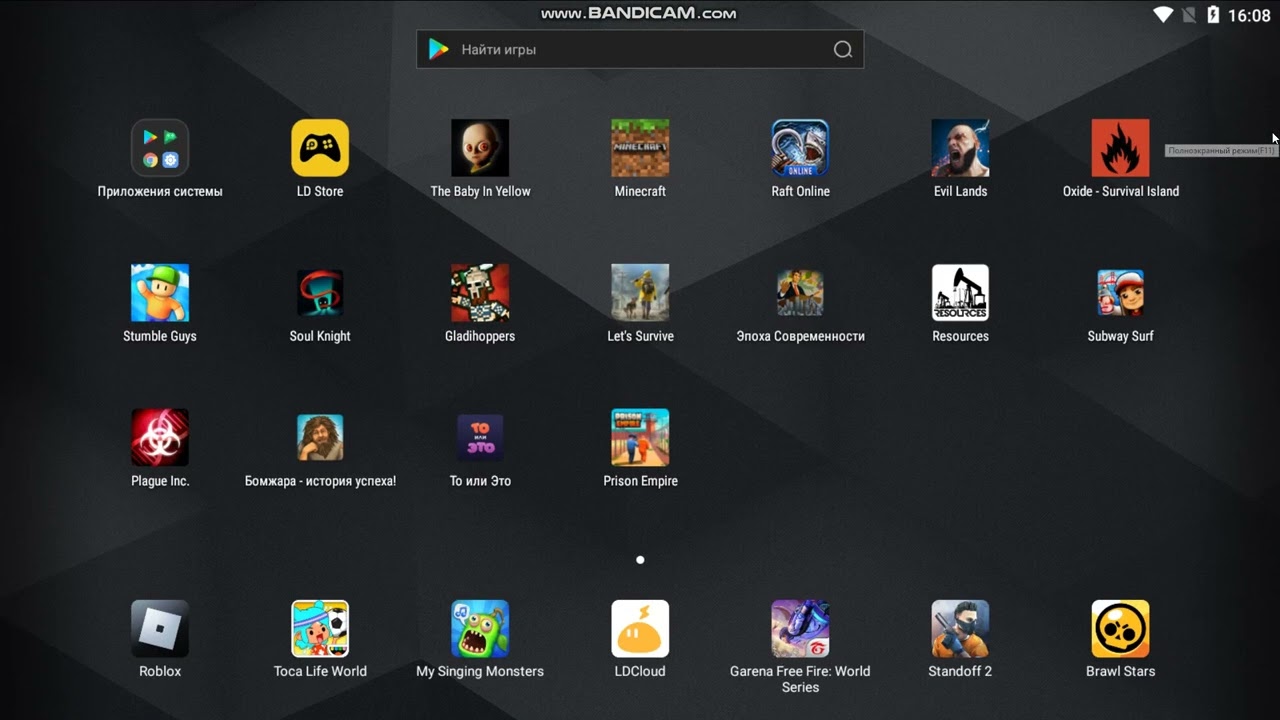Launch То или Это app
Image resolution: width=1280 pixels, height=720 pixels.
click(480, 438)
